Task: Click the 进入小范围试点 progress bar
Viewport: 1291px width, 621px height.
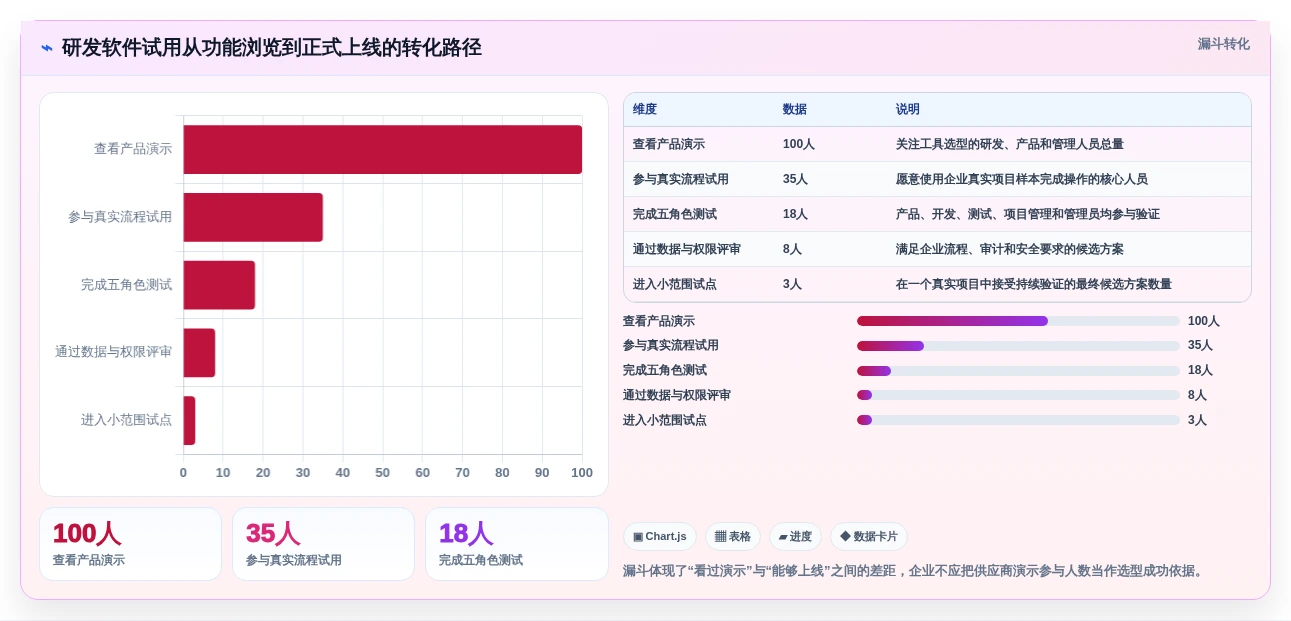Action: 1018,420
